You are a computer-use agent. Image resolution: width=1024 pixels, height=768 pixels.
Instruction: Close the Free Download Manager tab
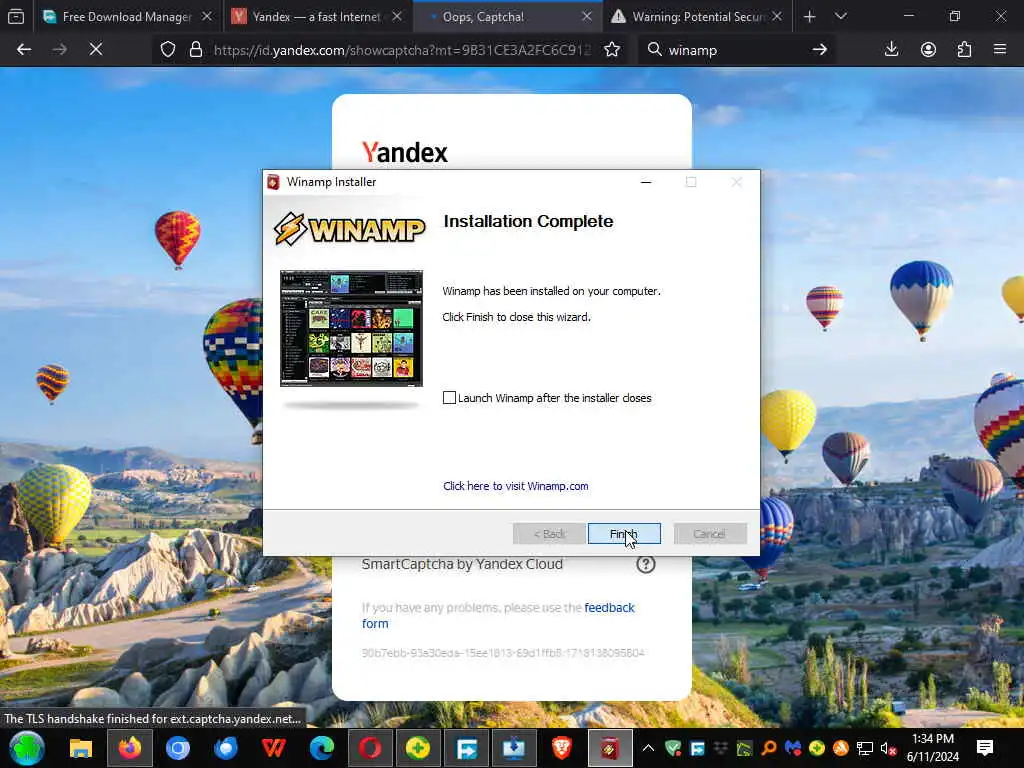tap(207, 16)
